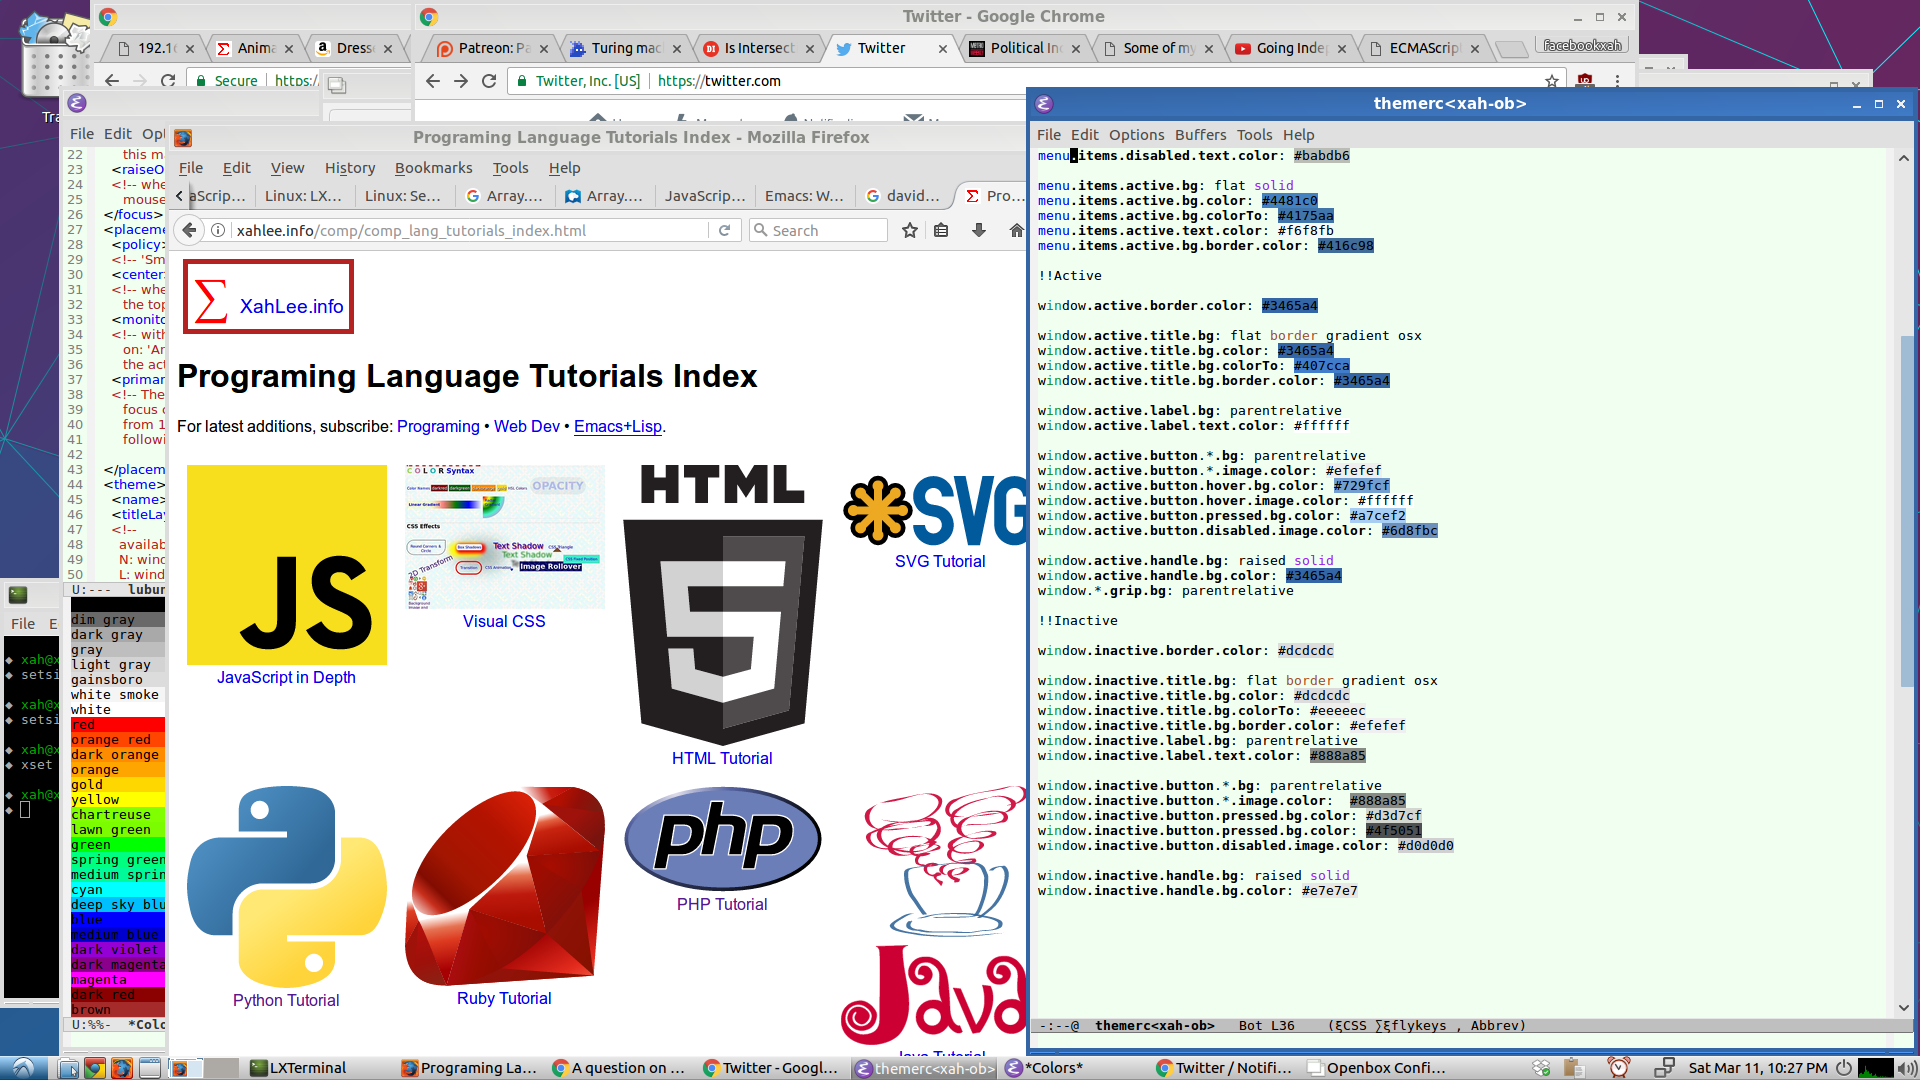Bookmark Twitter page with Chrome star icon
Screen dimensions: 1920x1080
(1552, 81)
